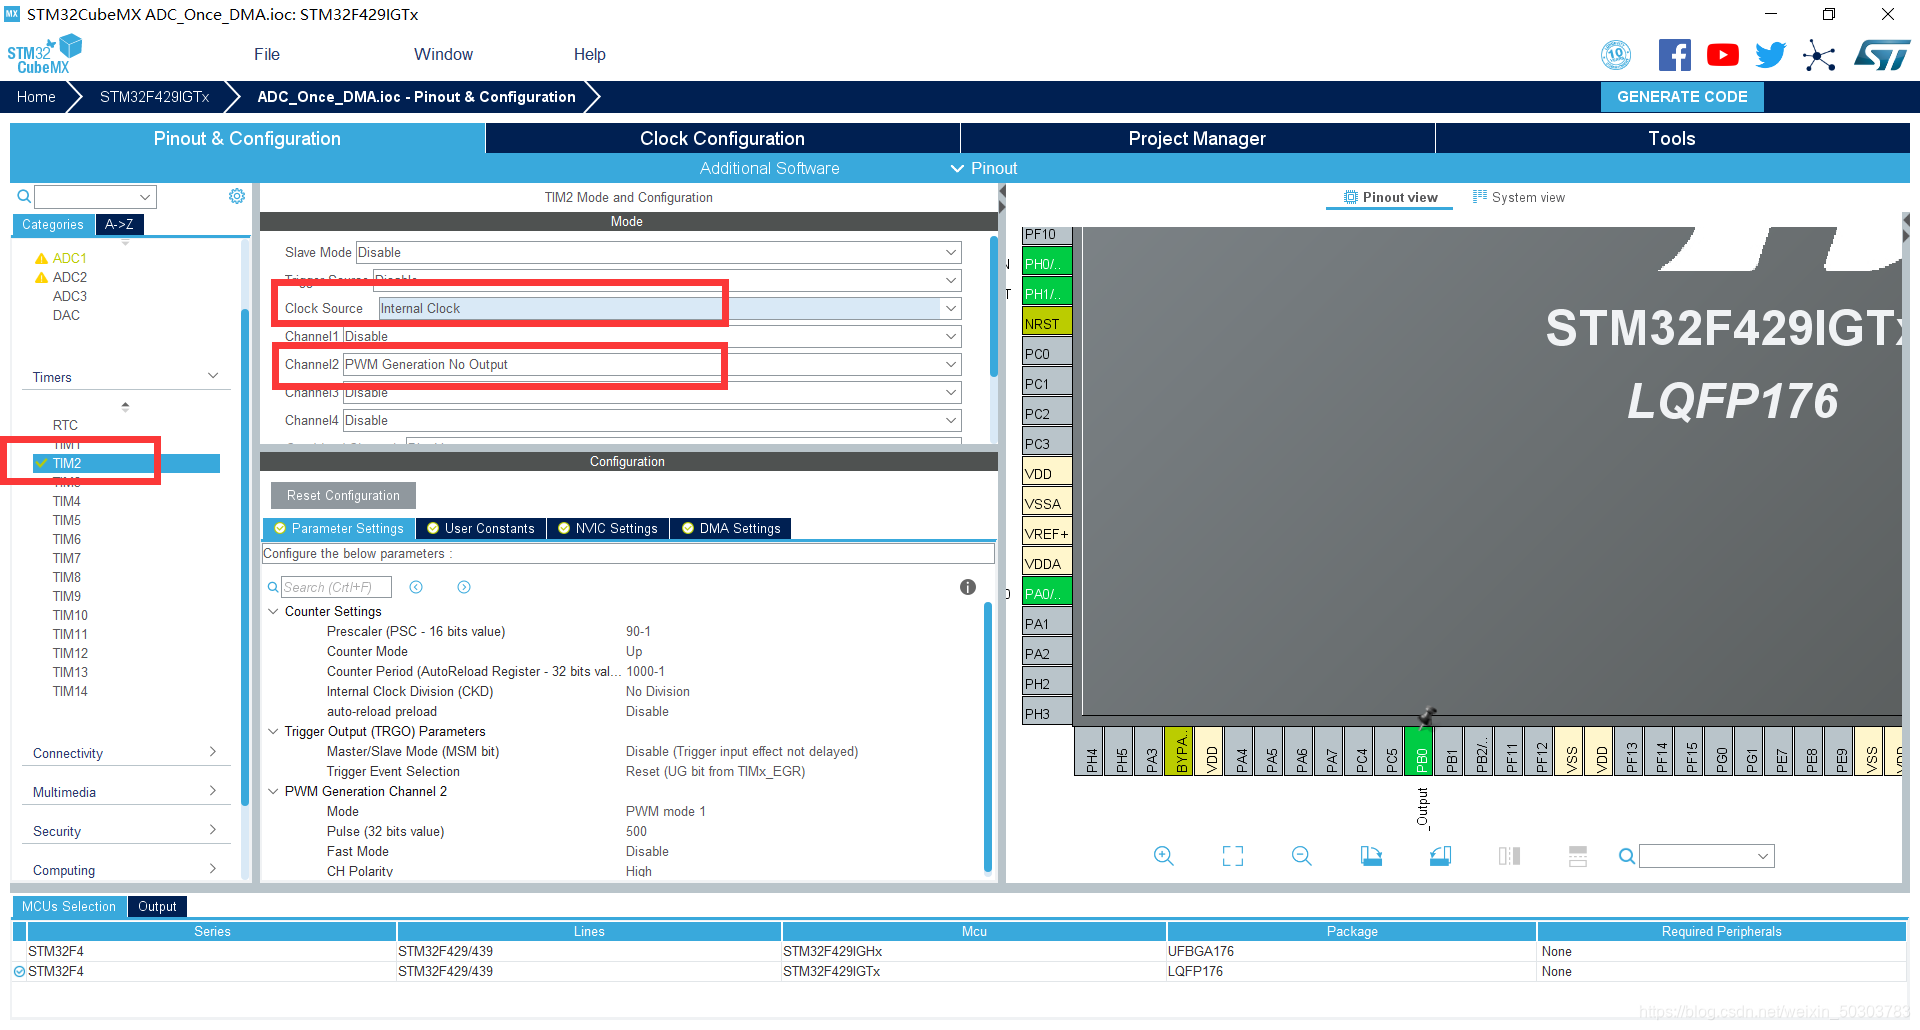
Task: Select ADC1 in the peripheral list
Action: coord(69,258)
